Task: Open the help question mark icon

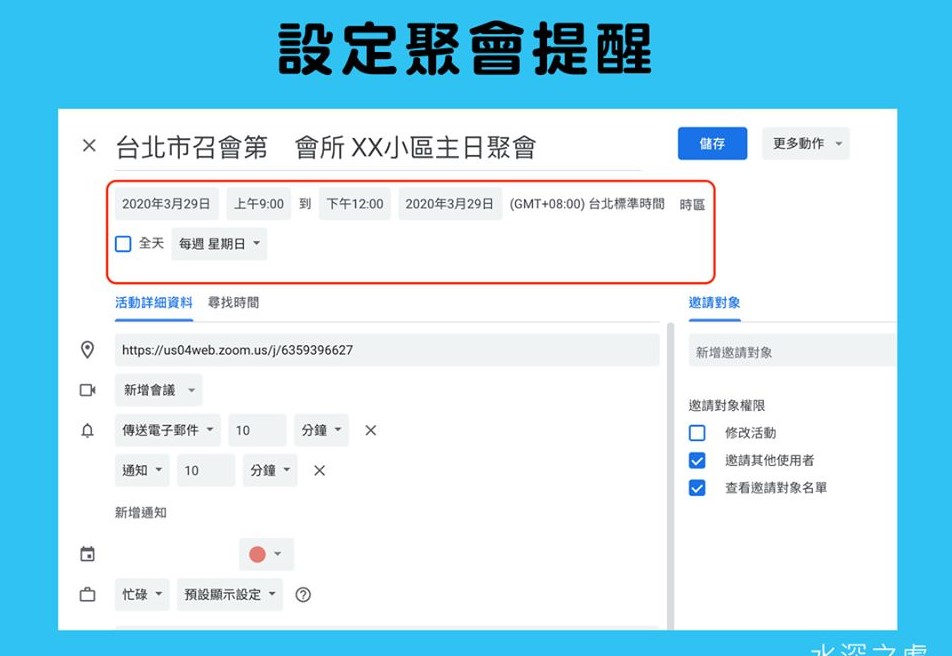Action: (303, 595)
